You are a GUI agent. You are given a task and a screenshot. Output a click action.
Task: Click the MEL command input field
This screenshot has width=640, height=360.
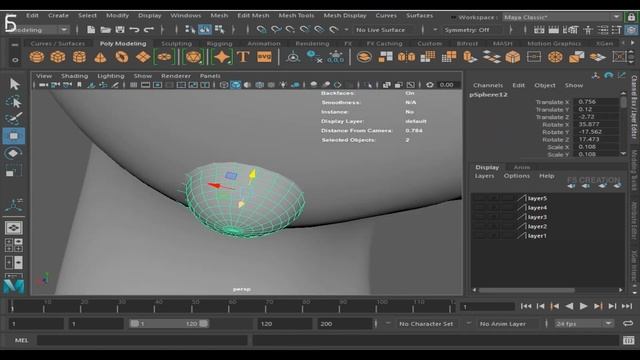pyautogui.click(x=142, y=340)
